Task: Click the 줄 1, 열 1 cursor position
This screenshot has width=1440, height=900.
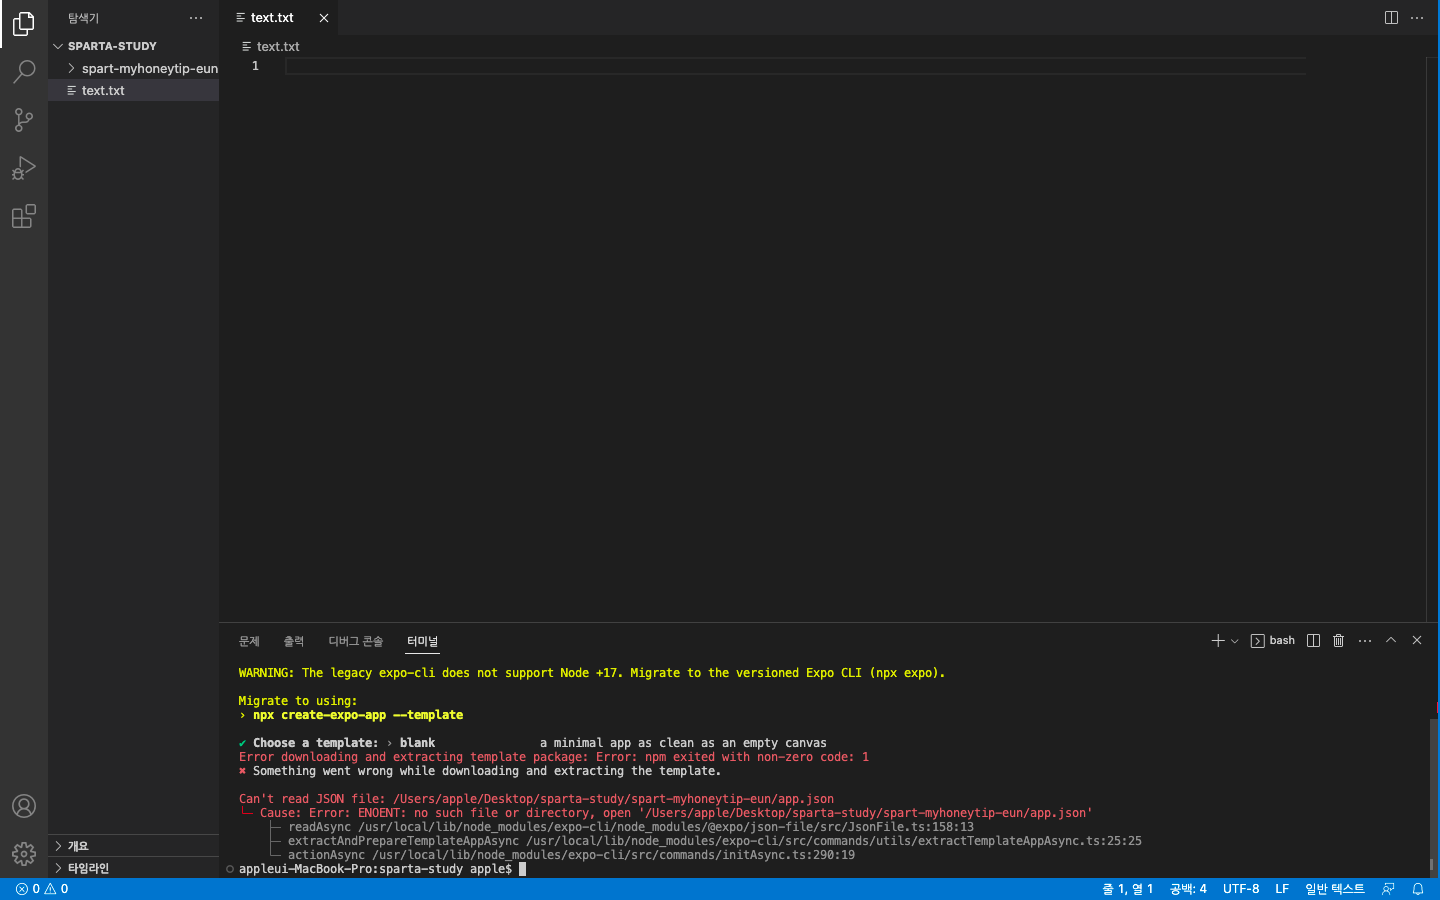Action: [x=1127, y=889]
